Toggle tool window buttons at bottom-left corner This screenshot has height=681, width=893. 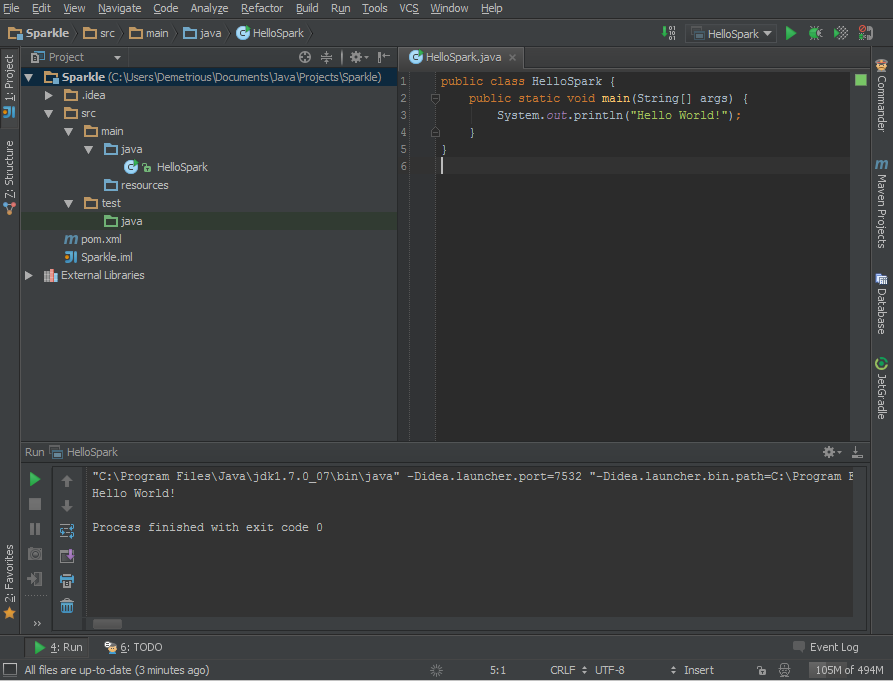(9, 670)
